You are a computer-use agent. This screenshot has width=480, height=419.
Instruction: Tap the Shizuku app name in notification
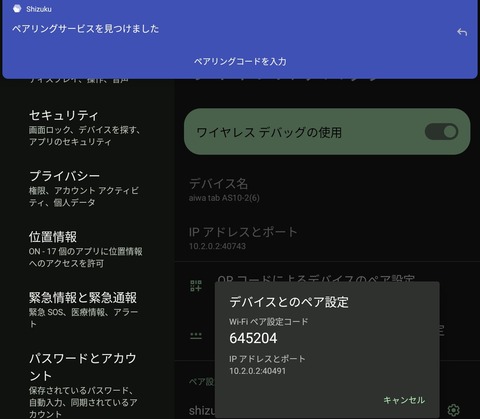(39, 9)
